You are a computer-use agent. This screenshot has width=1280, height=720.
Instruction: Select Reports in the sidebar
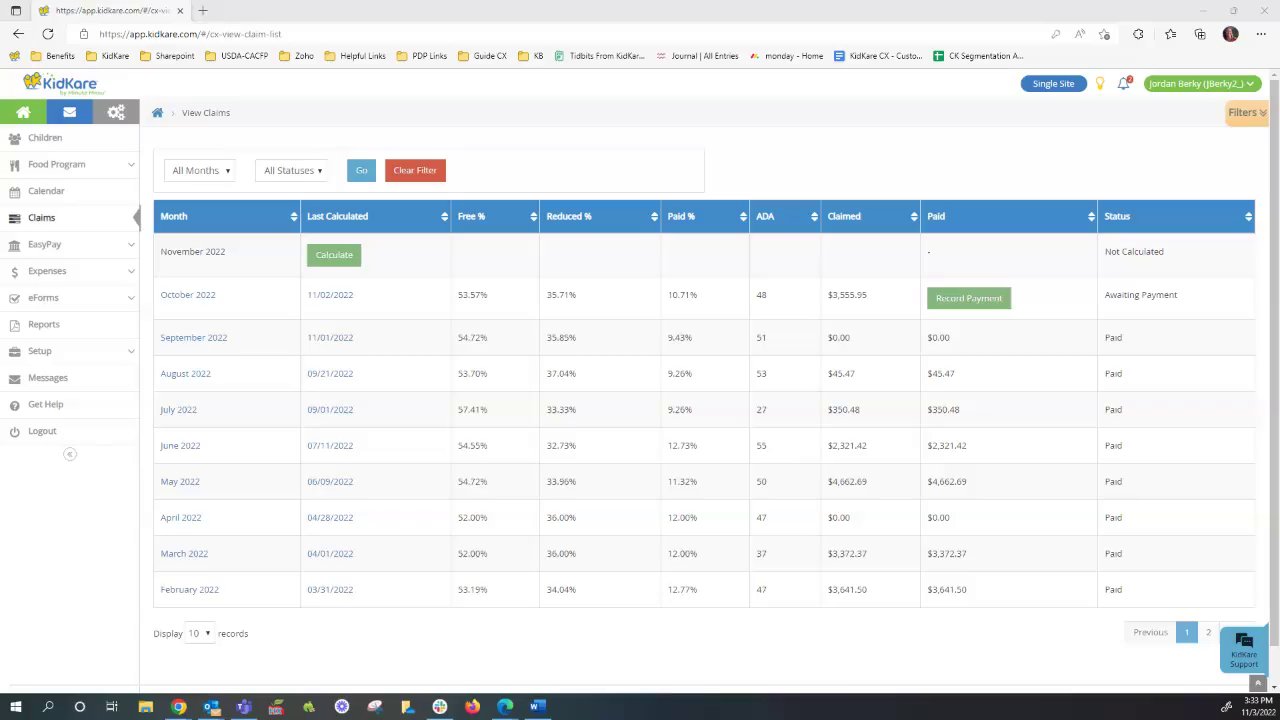coord(44,324)
